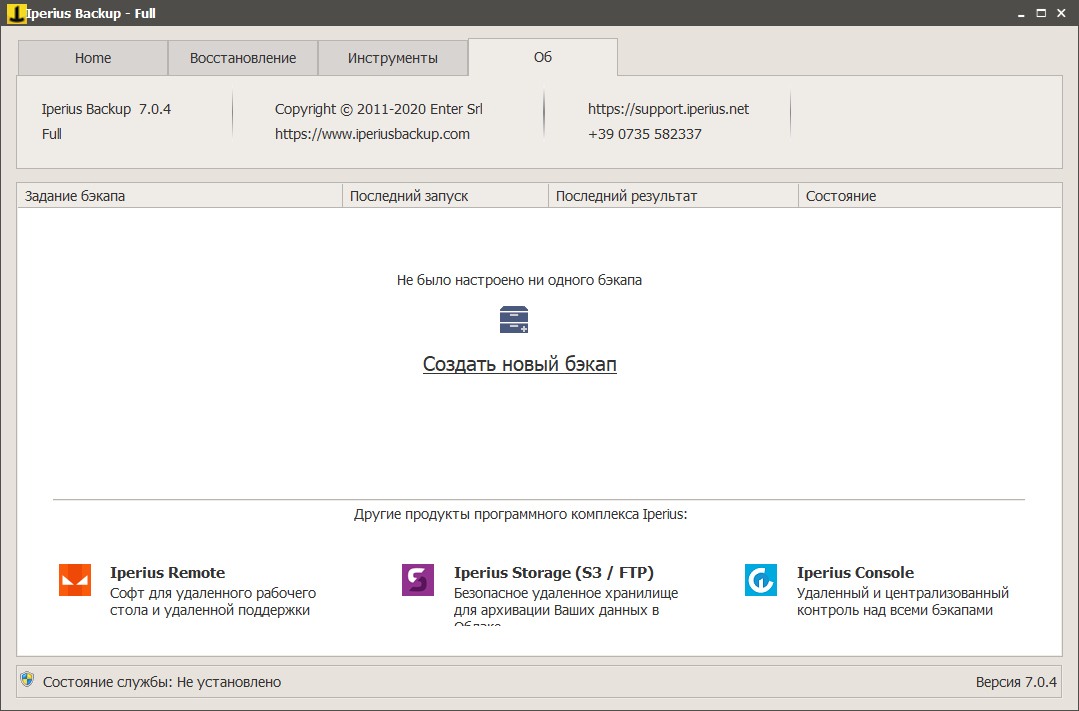Click the purple Iperius Storage icon
This screenshot has height=711, width=1079.
coord(418,580)
